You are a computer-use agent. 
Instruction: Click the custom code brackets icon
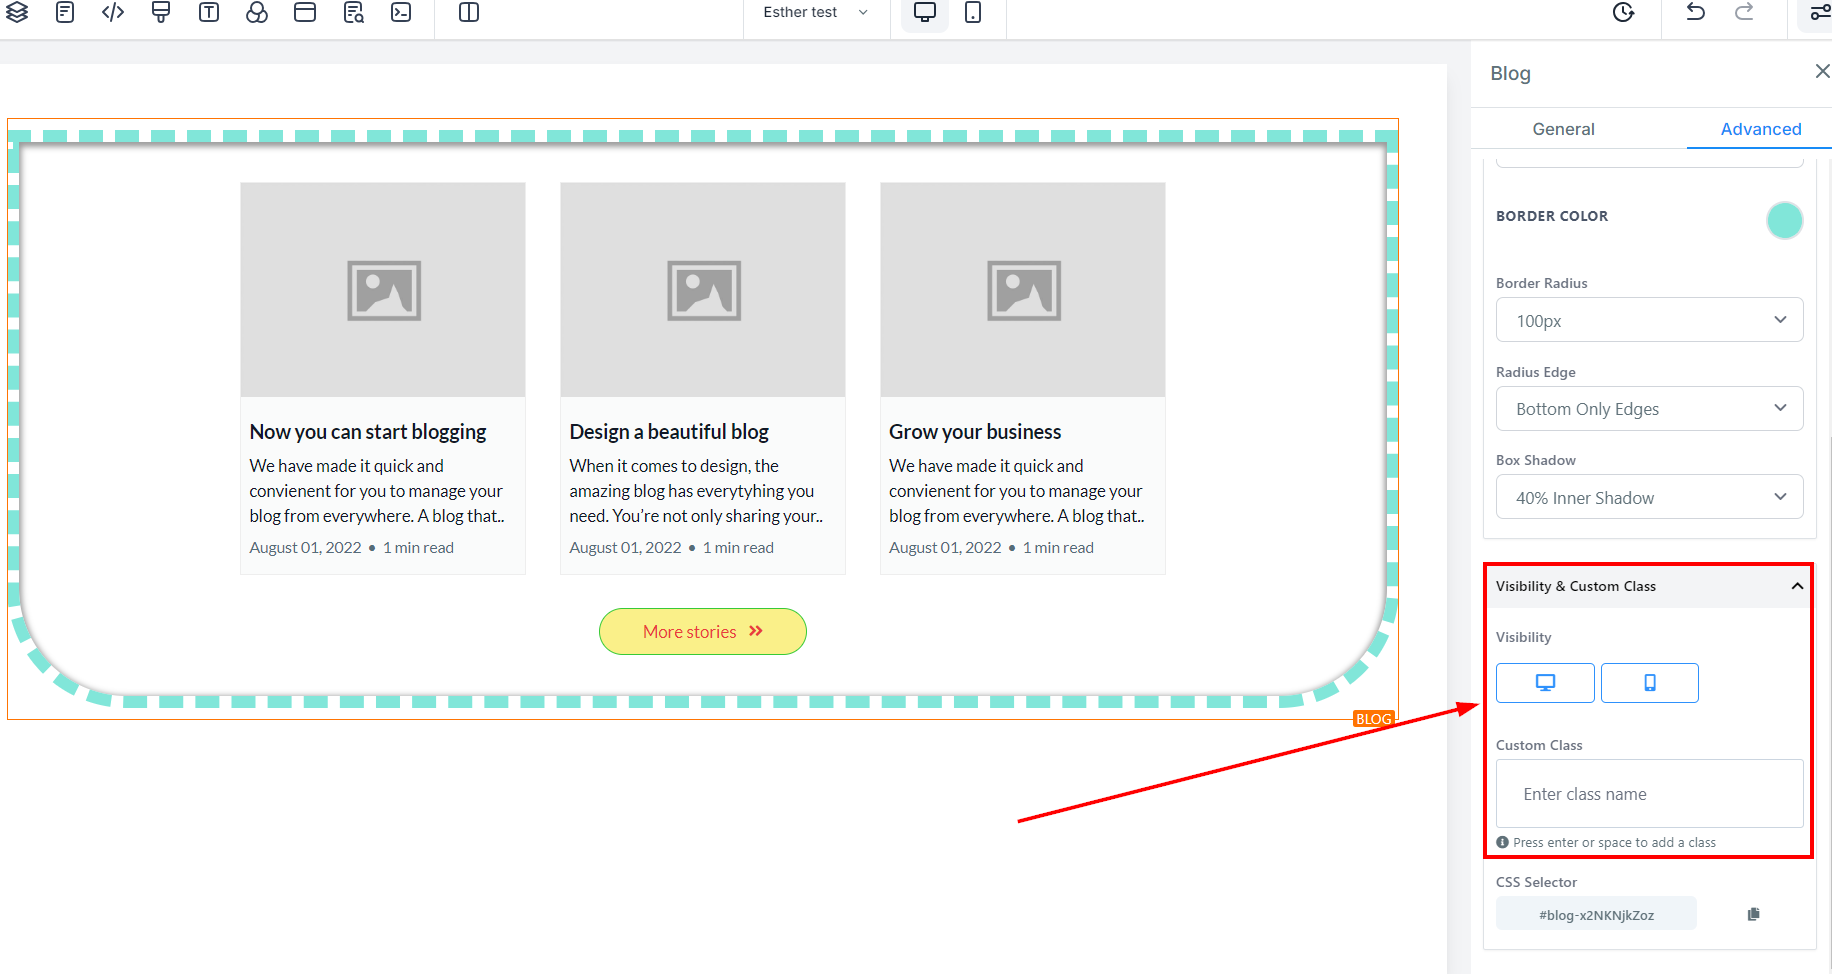coord(113,12)
